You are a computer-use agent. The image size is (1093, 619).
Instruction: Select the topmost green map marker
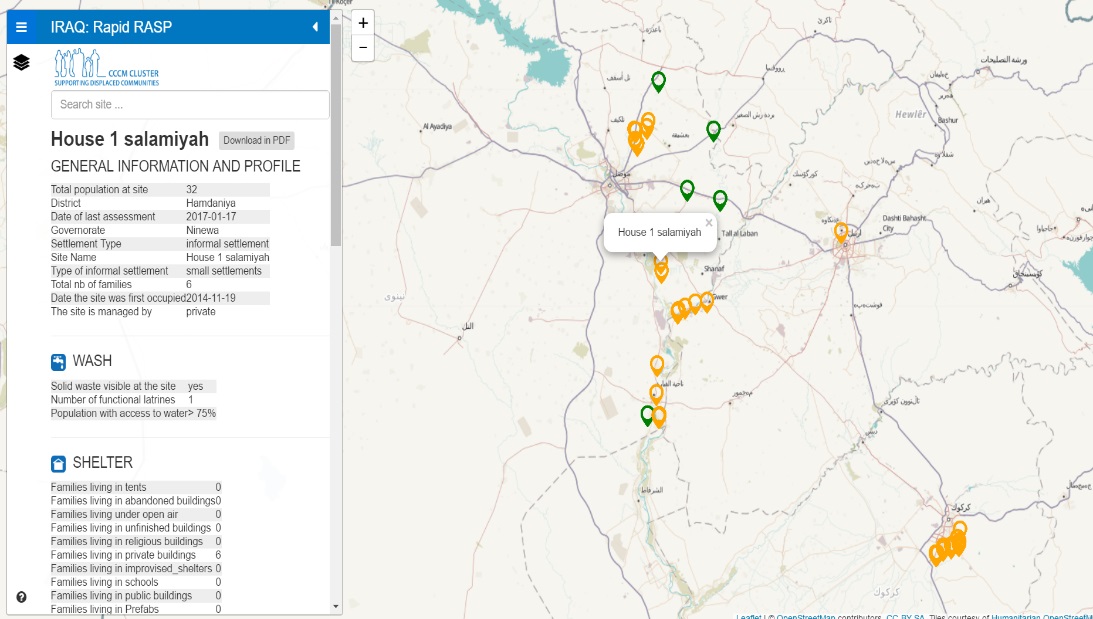click(x=658, y=81)
